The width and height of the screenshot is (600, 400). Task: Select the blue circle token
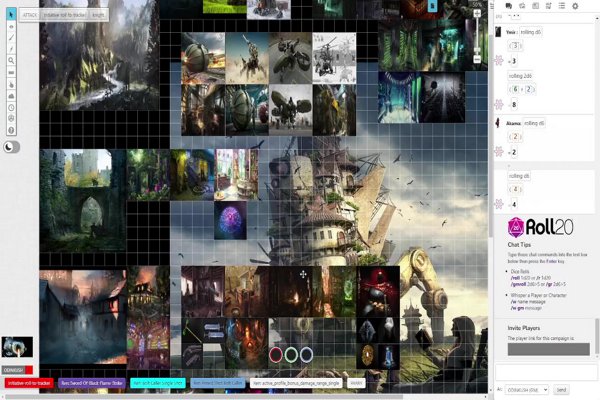pos(306,355)
